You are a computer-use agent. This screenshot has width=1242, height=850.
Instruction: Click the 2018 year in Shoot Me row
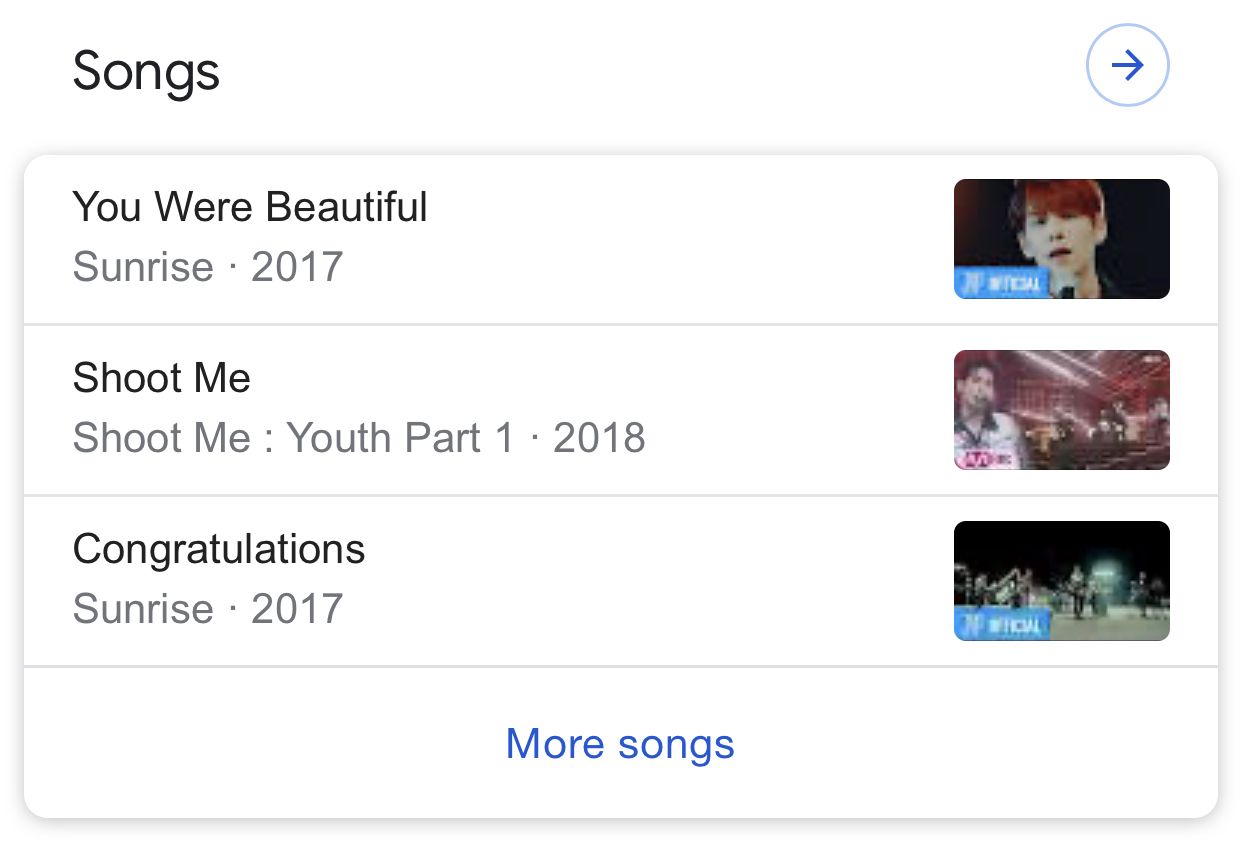pyautogui.click(x=599, y=438)
